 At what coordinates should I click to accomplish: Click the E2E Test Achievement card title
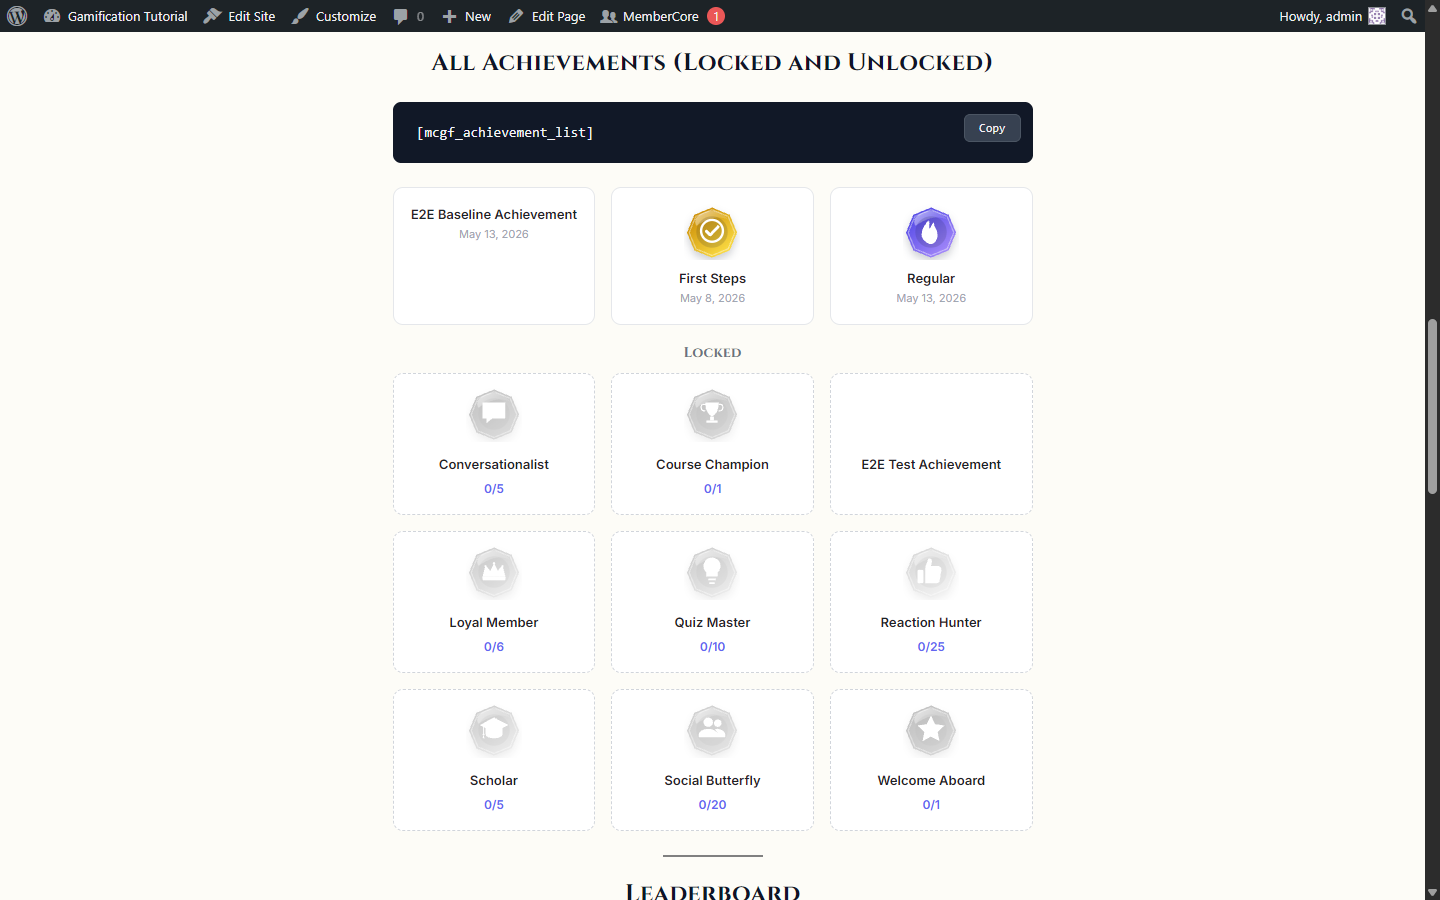click(x=931, y=464)
